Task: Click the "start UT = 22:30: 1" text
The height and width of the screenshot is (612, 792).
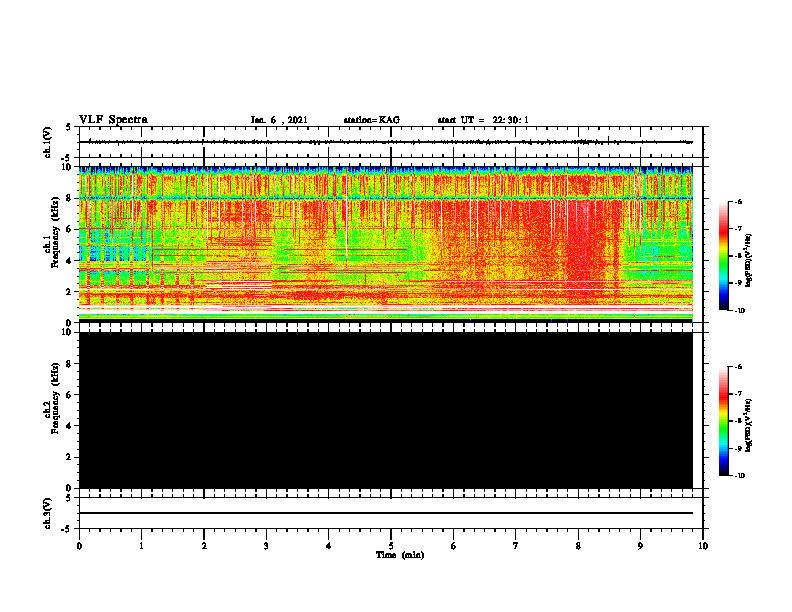Action: (x=483, y=120)
